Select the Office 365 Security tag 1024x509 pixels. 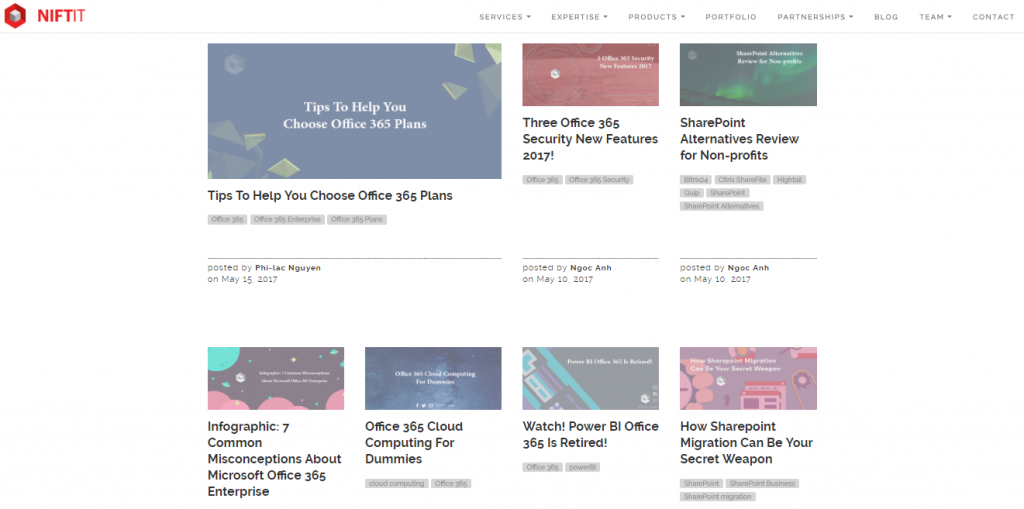[599, 180]
